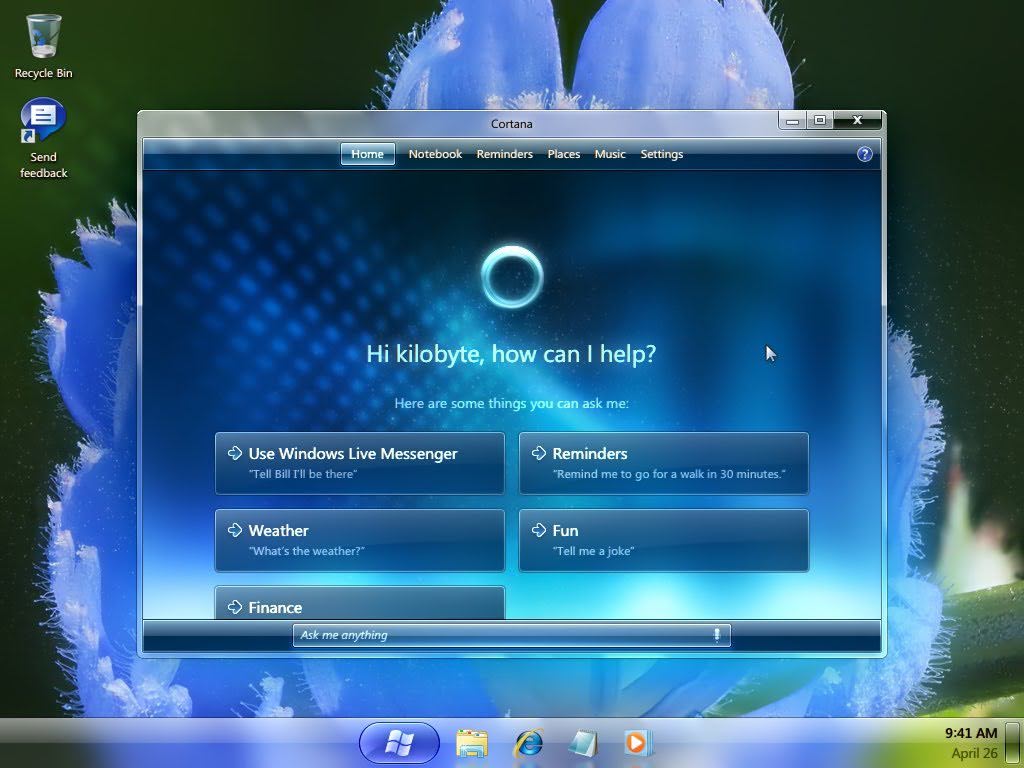Click the Cortana ring icon
1024x768 pixels.
[x=512, y=277]
